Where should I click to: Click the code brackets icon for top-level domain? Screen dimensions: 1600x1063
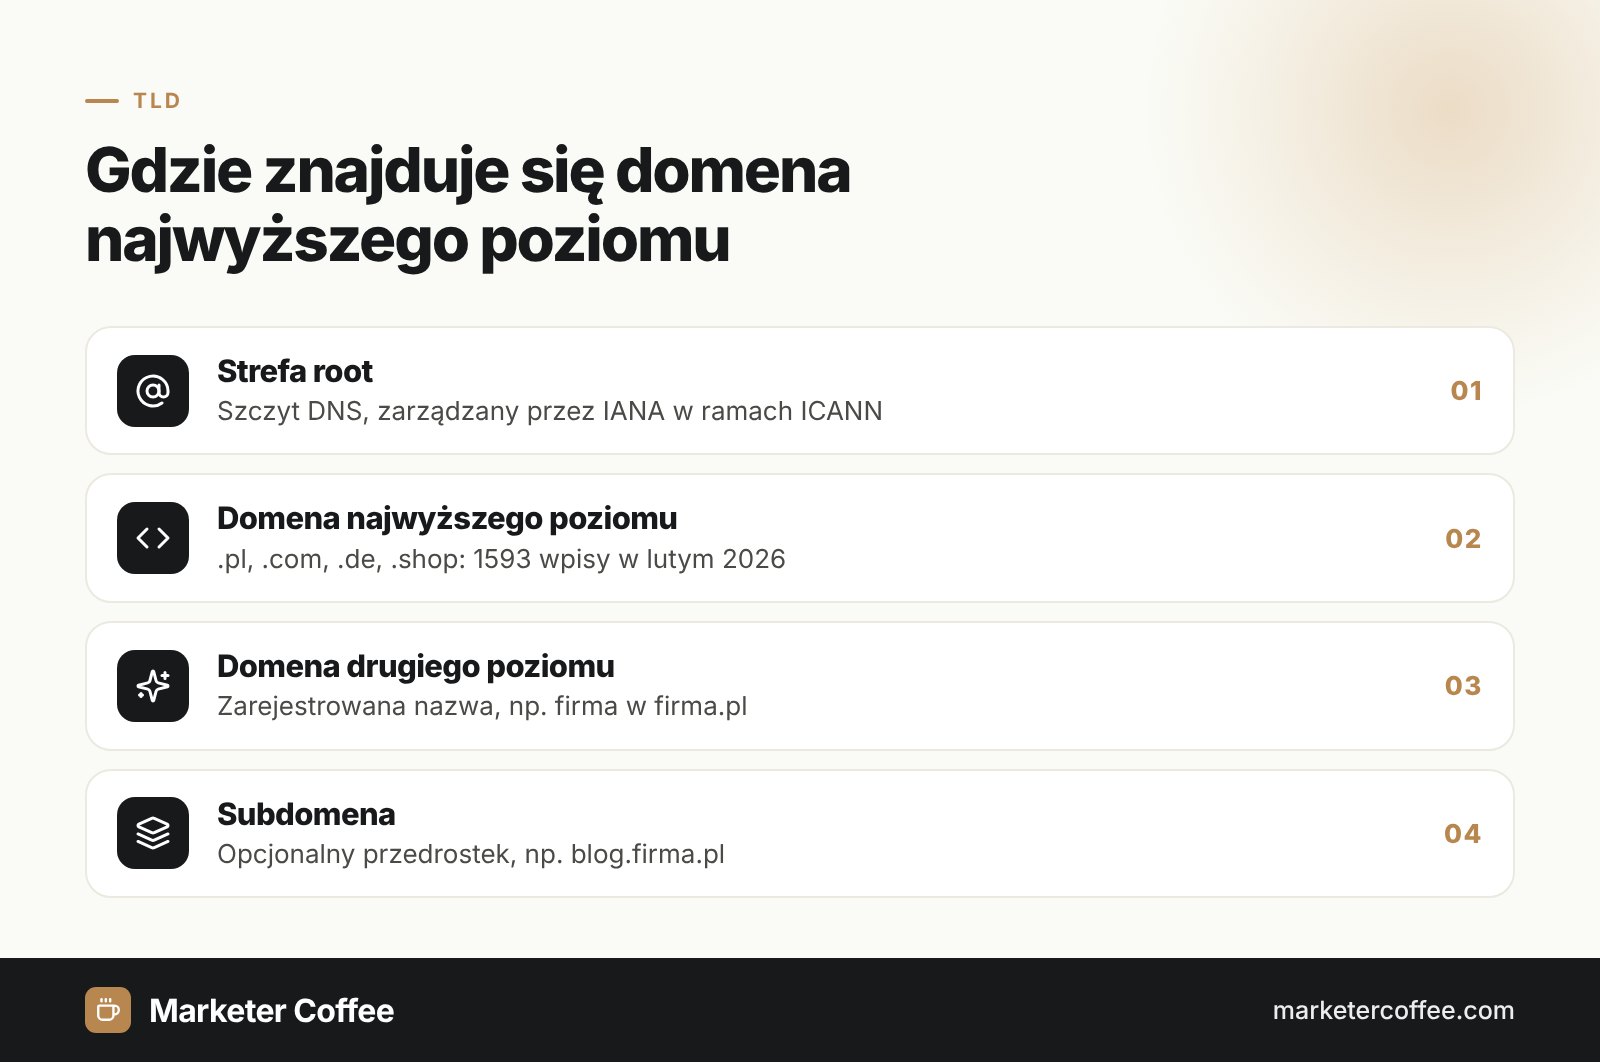[x=153, y=538]
